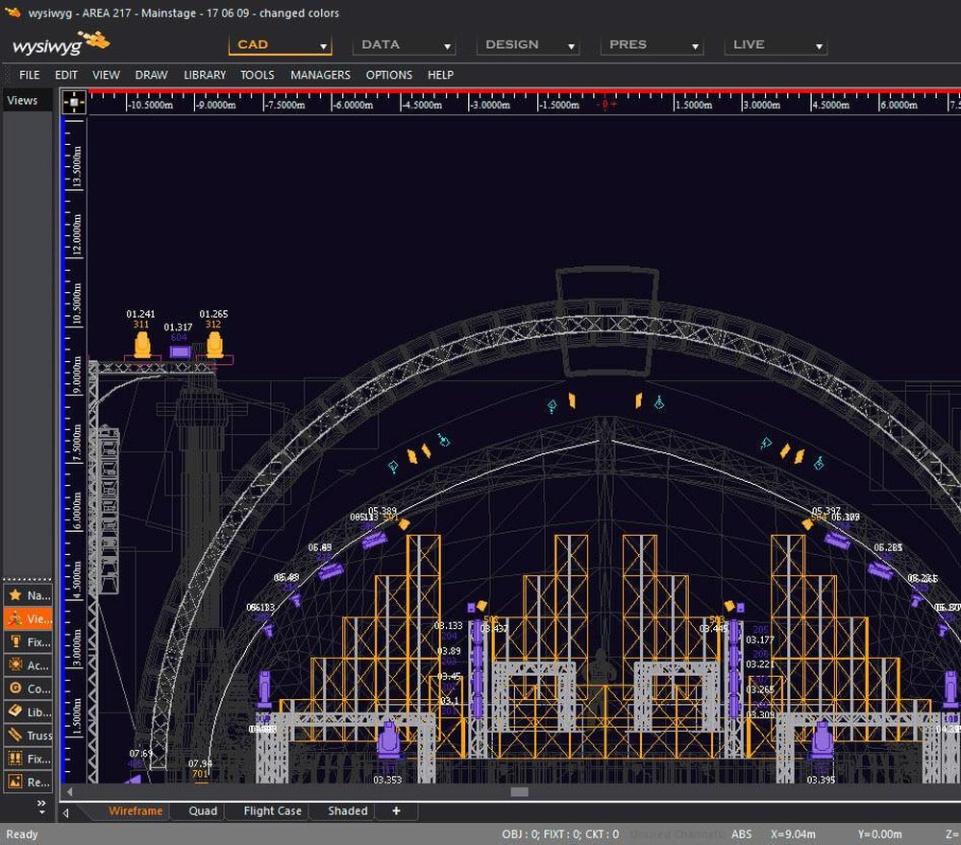Image resolution: width=961 pixels, height=845 pixels.
Task: Open the Truss shortcut in the sidebar
Action: [26, 736]
